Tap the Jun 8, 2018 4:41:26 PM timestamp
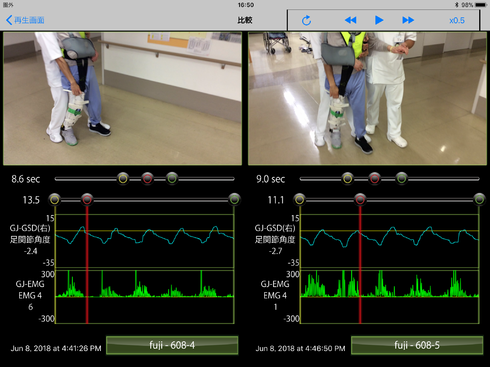 click(x=56, y=349)
